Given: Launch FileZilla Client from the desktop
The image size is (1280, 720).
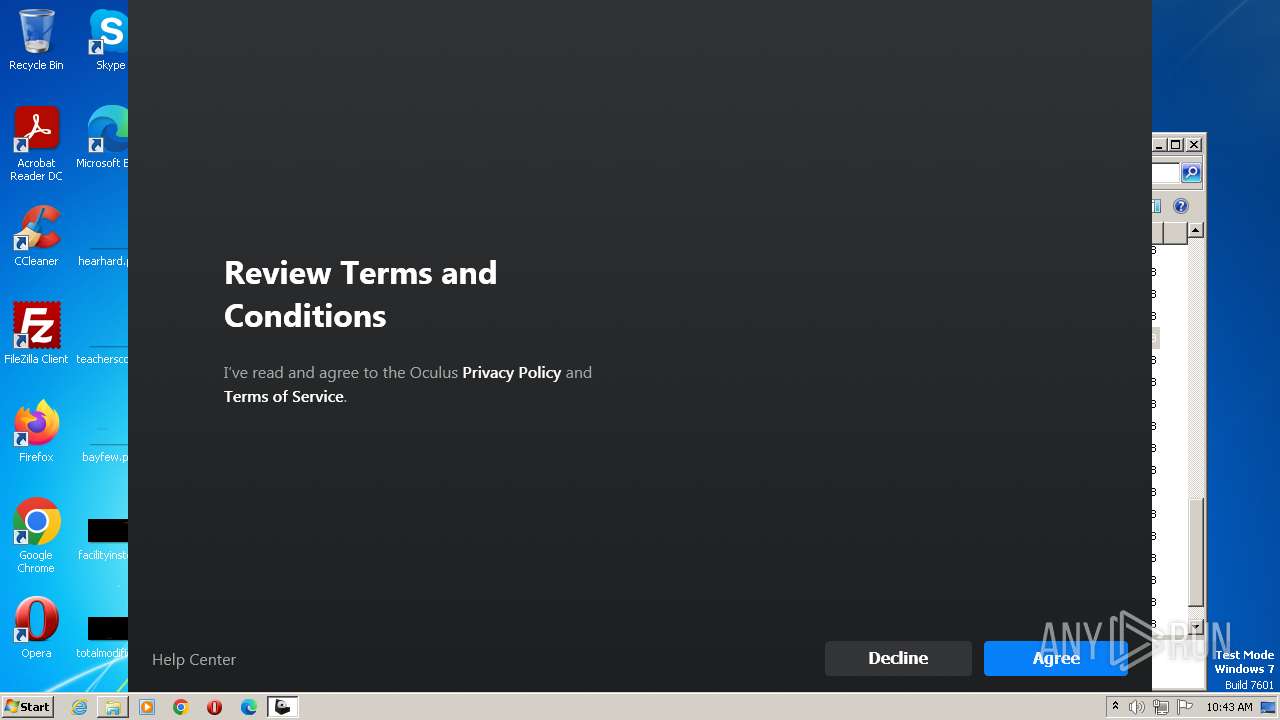Looking at the screenshot, I should 36,334.
